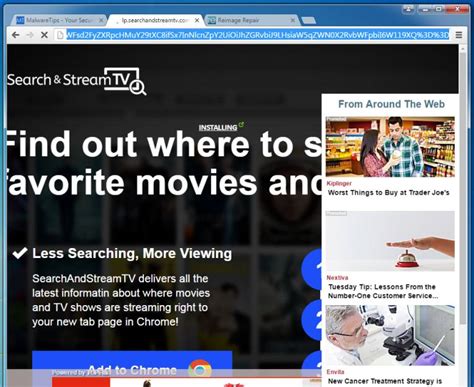Open a new tab
The width and height of the screenshot is (474, 387).
(309, 21)
